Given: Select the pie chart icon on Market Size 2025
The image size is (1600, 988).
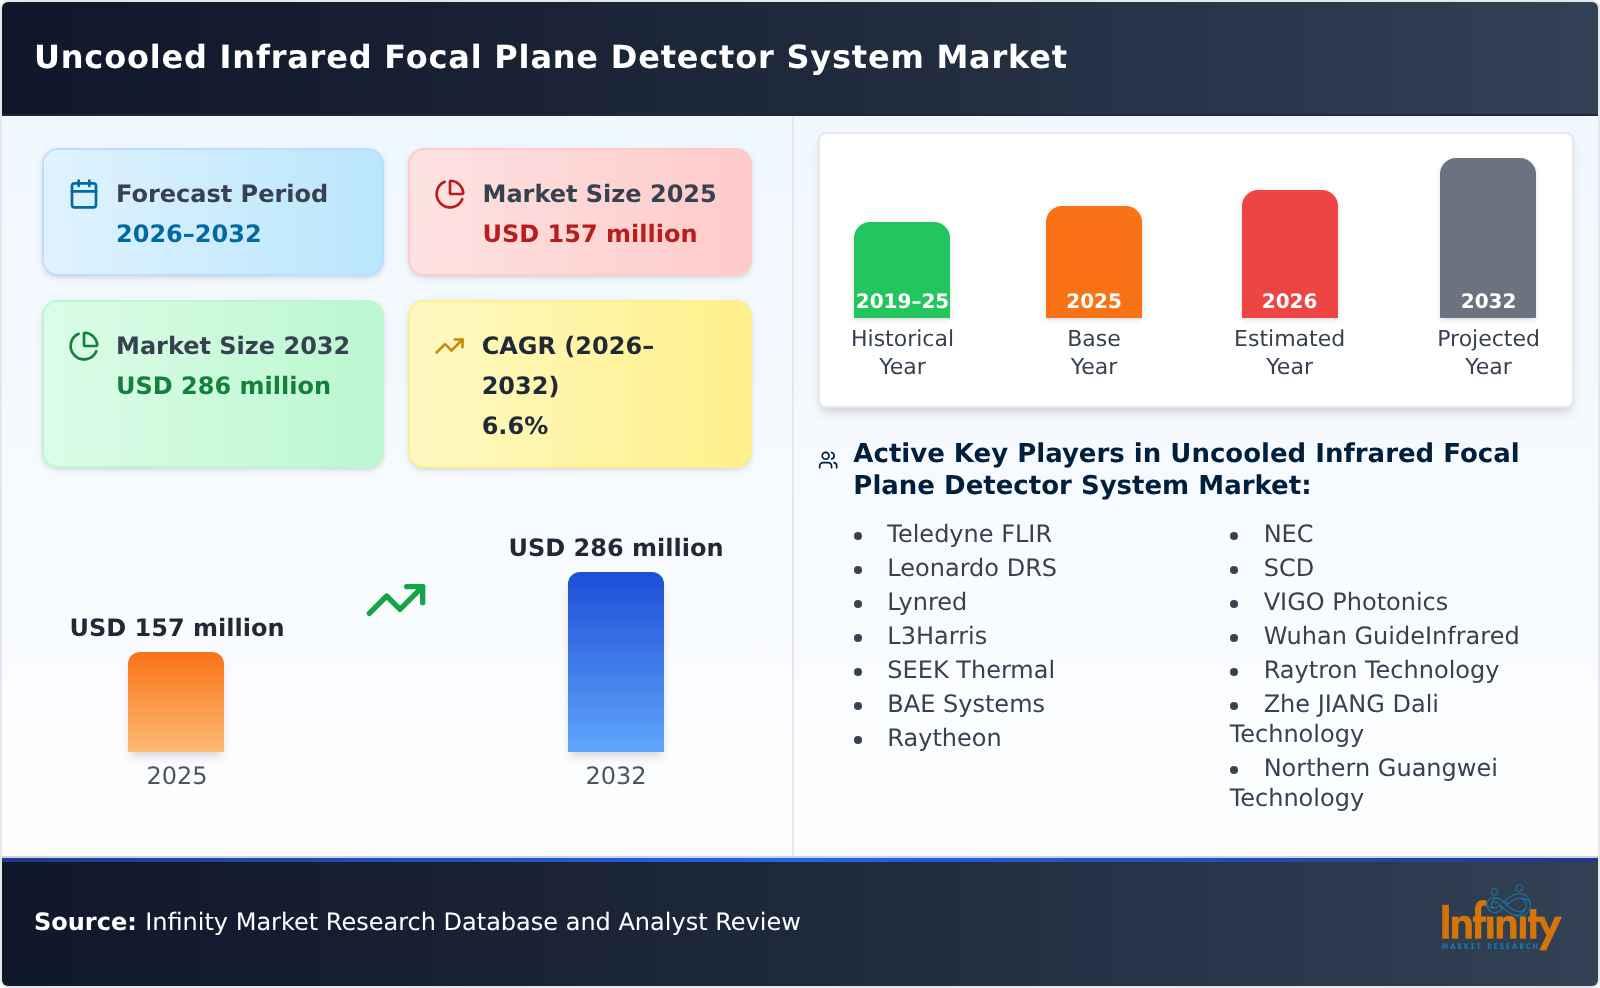Looking at the screenshot, I should tap(449, 194).
